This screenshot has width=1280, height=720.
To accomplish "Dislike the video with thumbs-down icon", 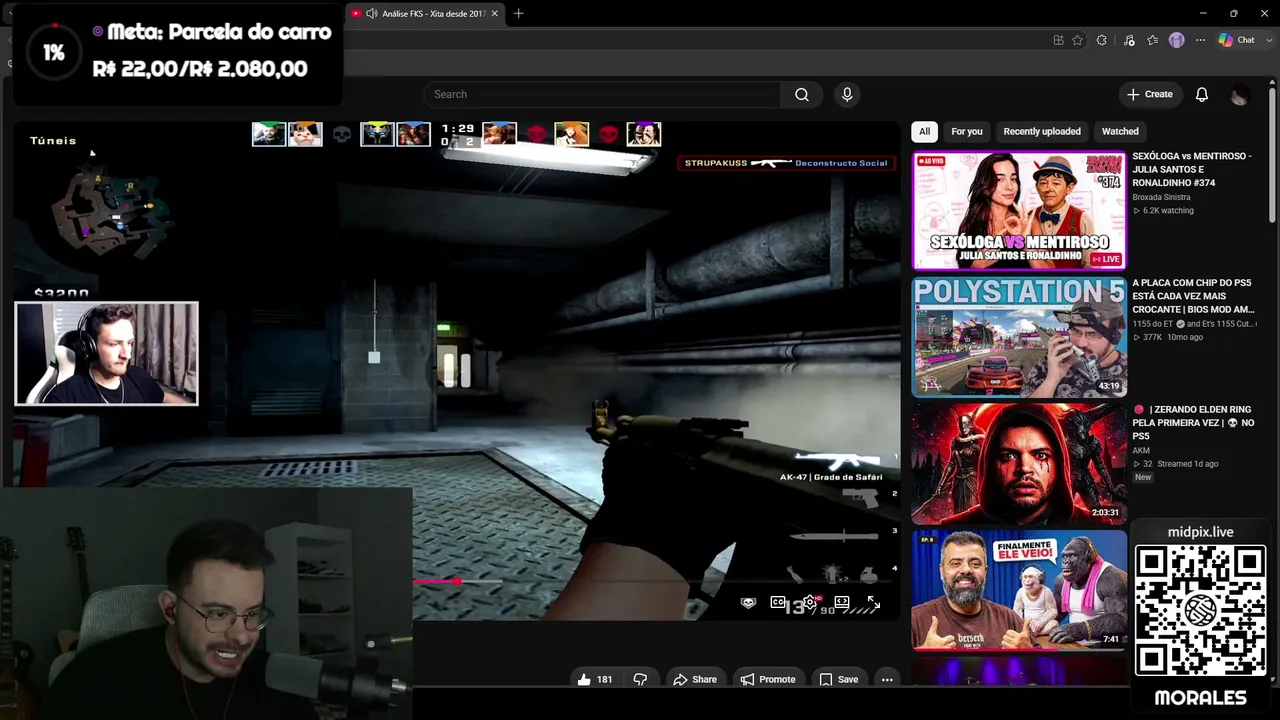I will pos(640,679).
